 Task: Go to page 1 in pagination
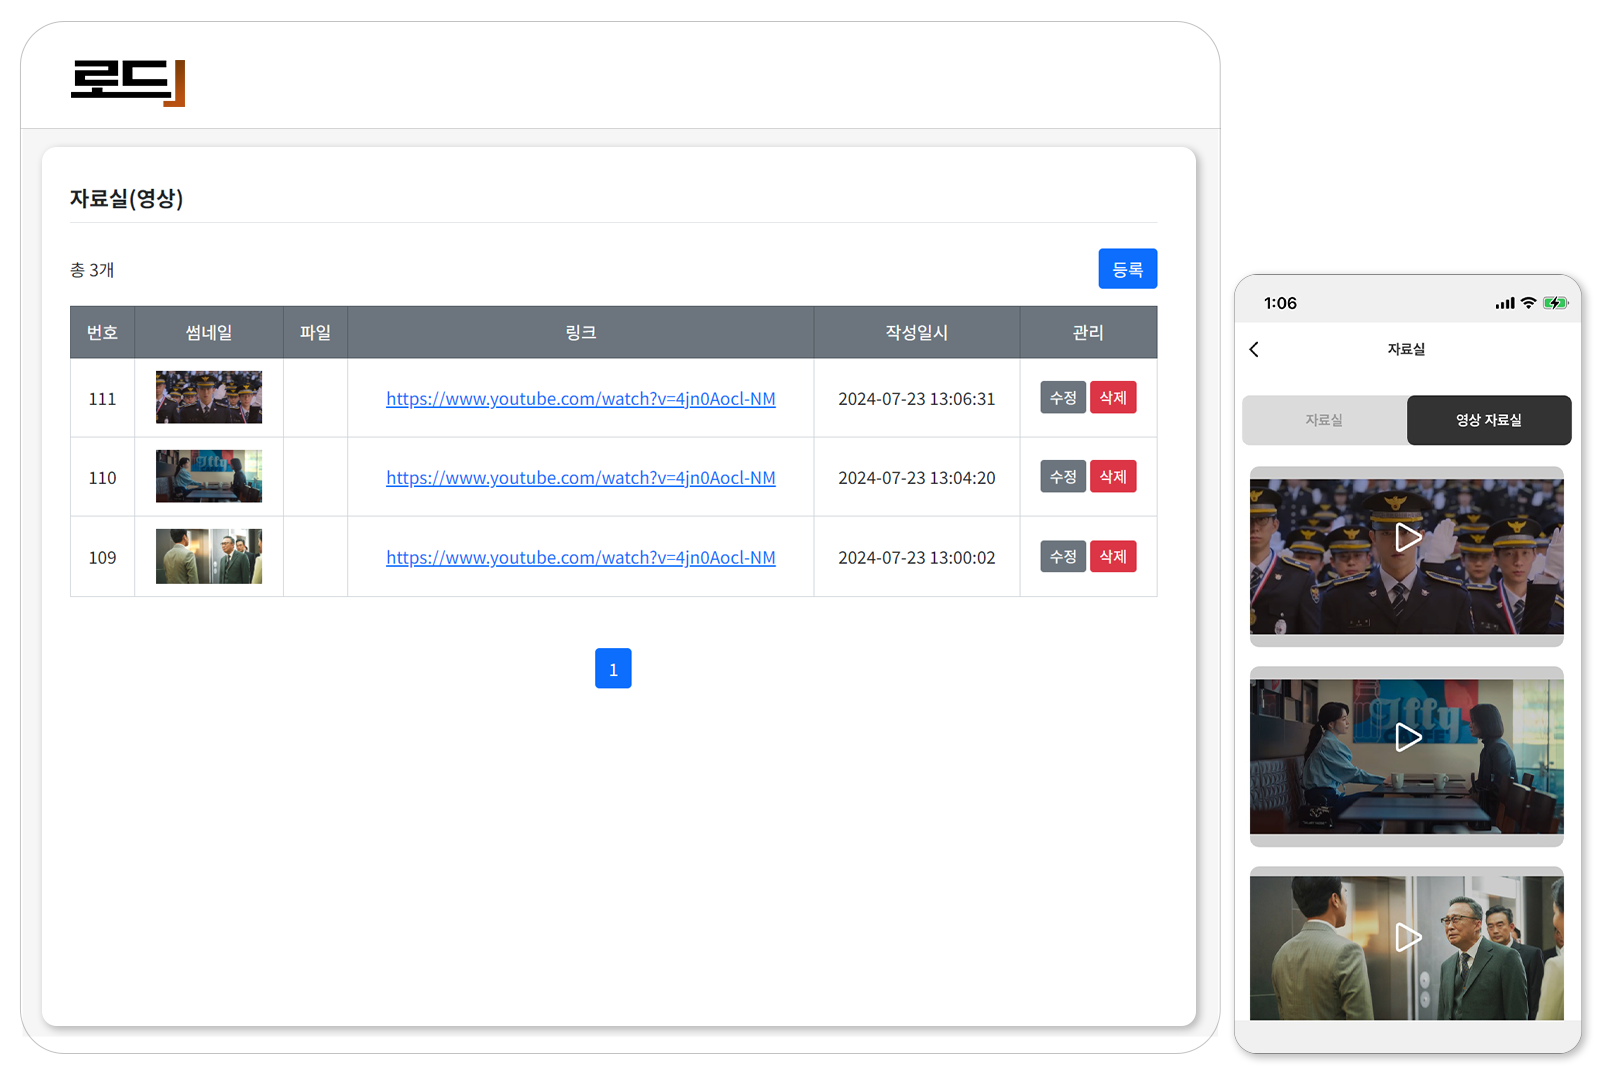(613, 668)
